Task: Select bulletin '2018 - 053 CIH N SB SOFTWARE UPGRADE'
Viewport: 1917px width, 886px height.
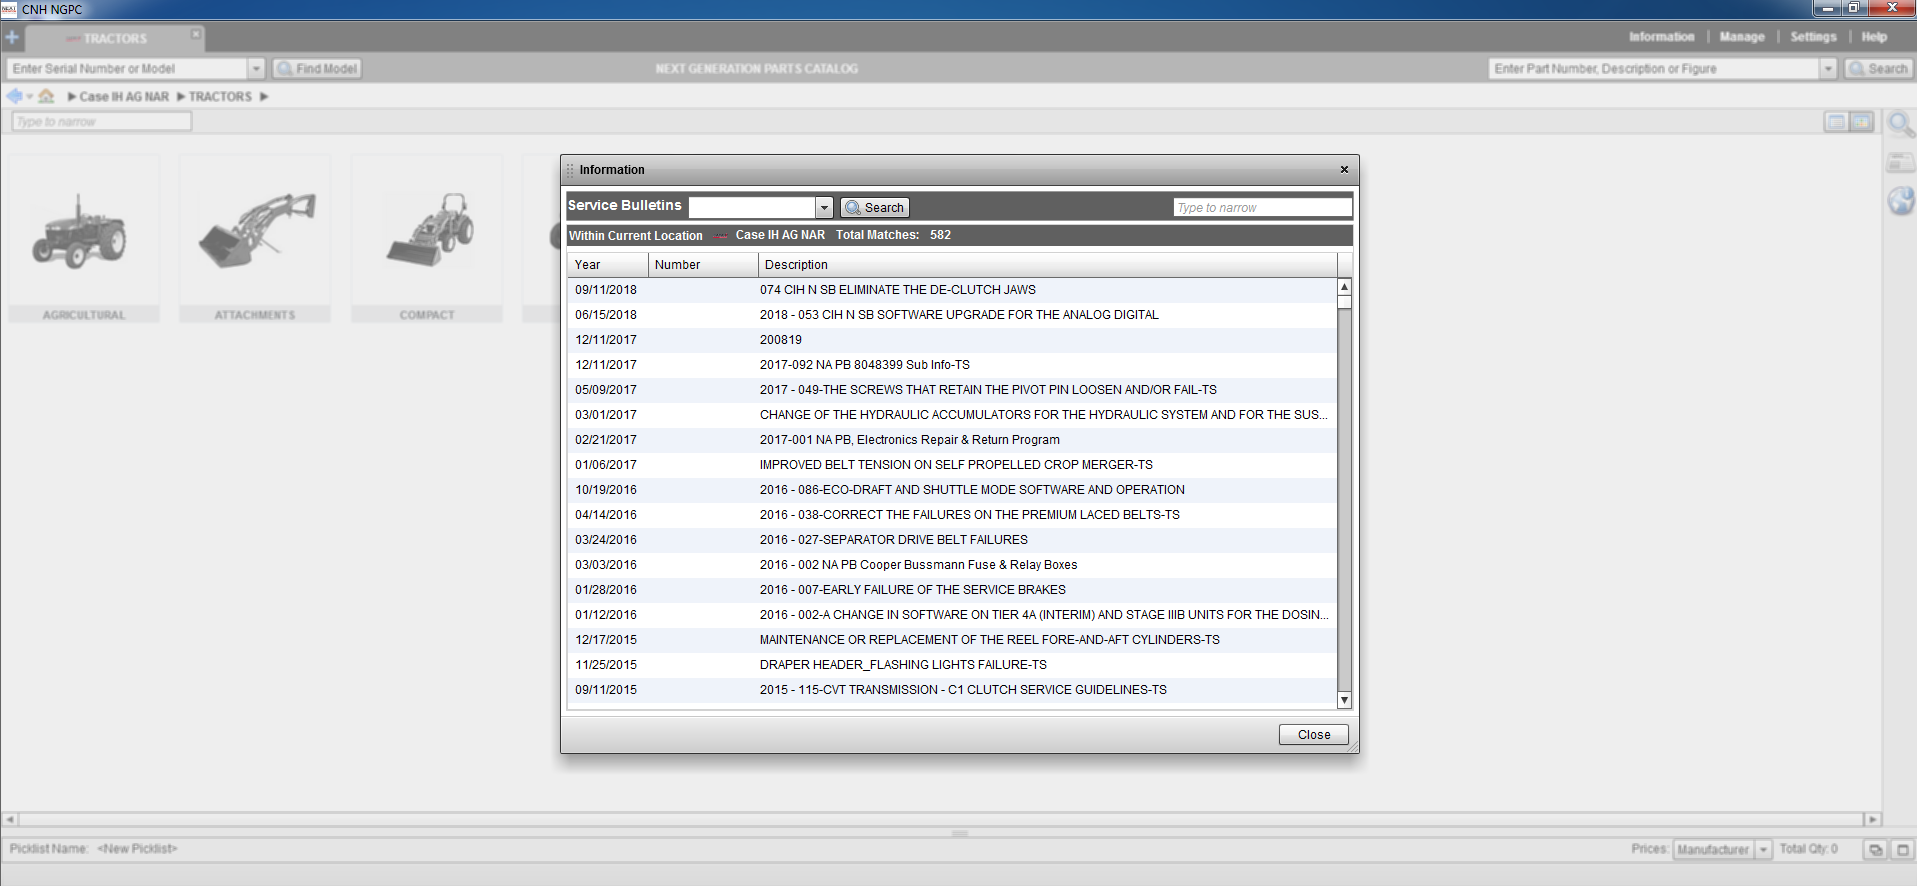Action: coord(952,315)
